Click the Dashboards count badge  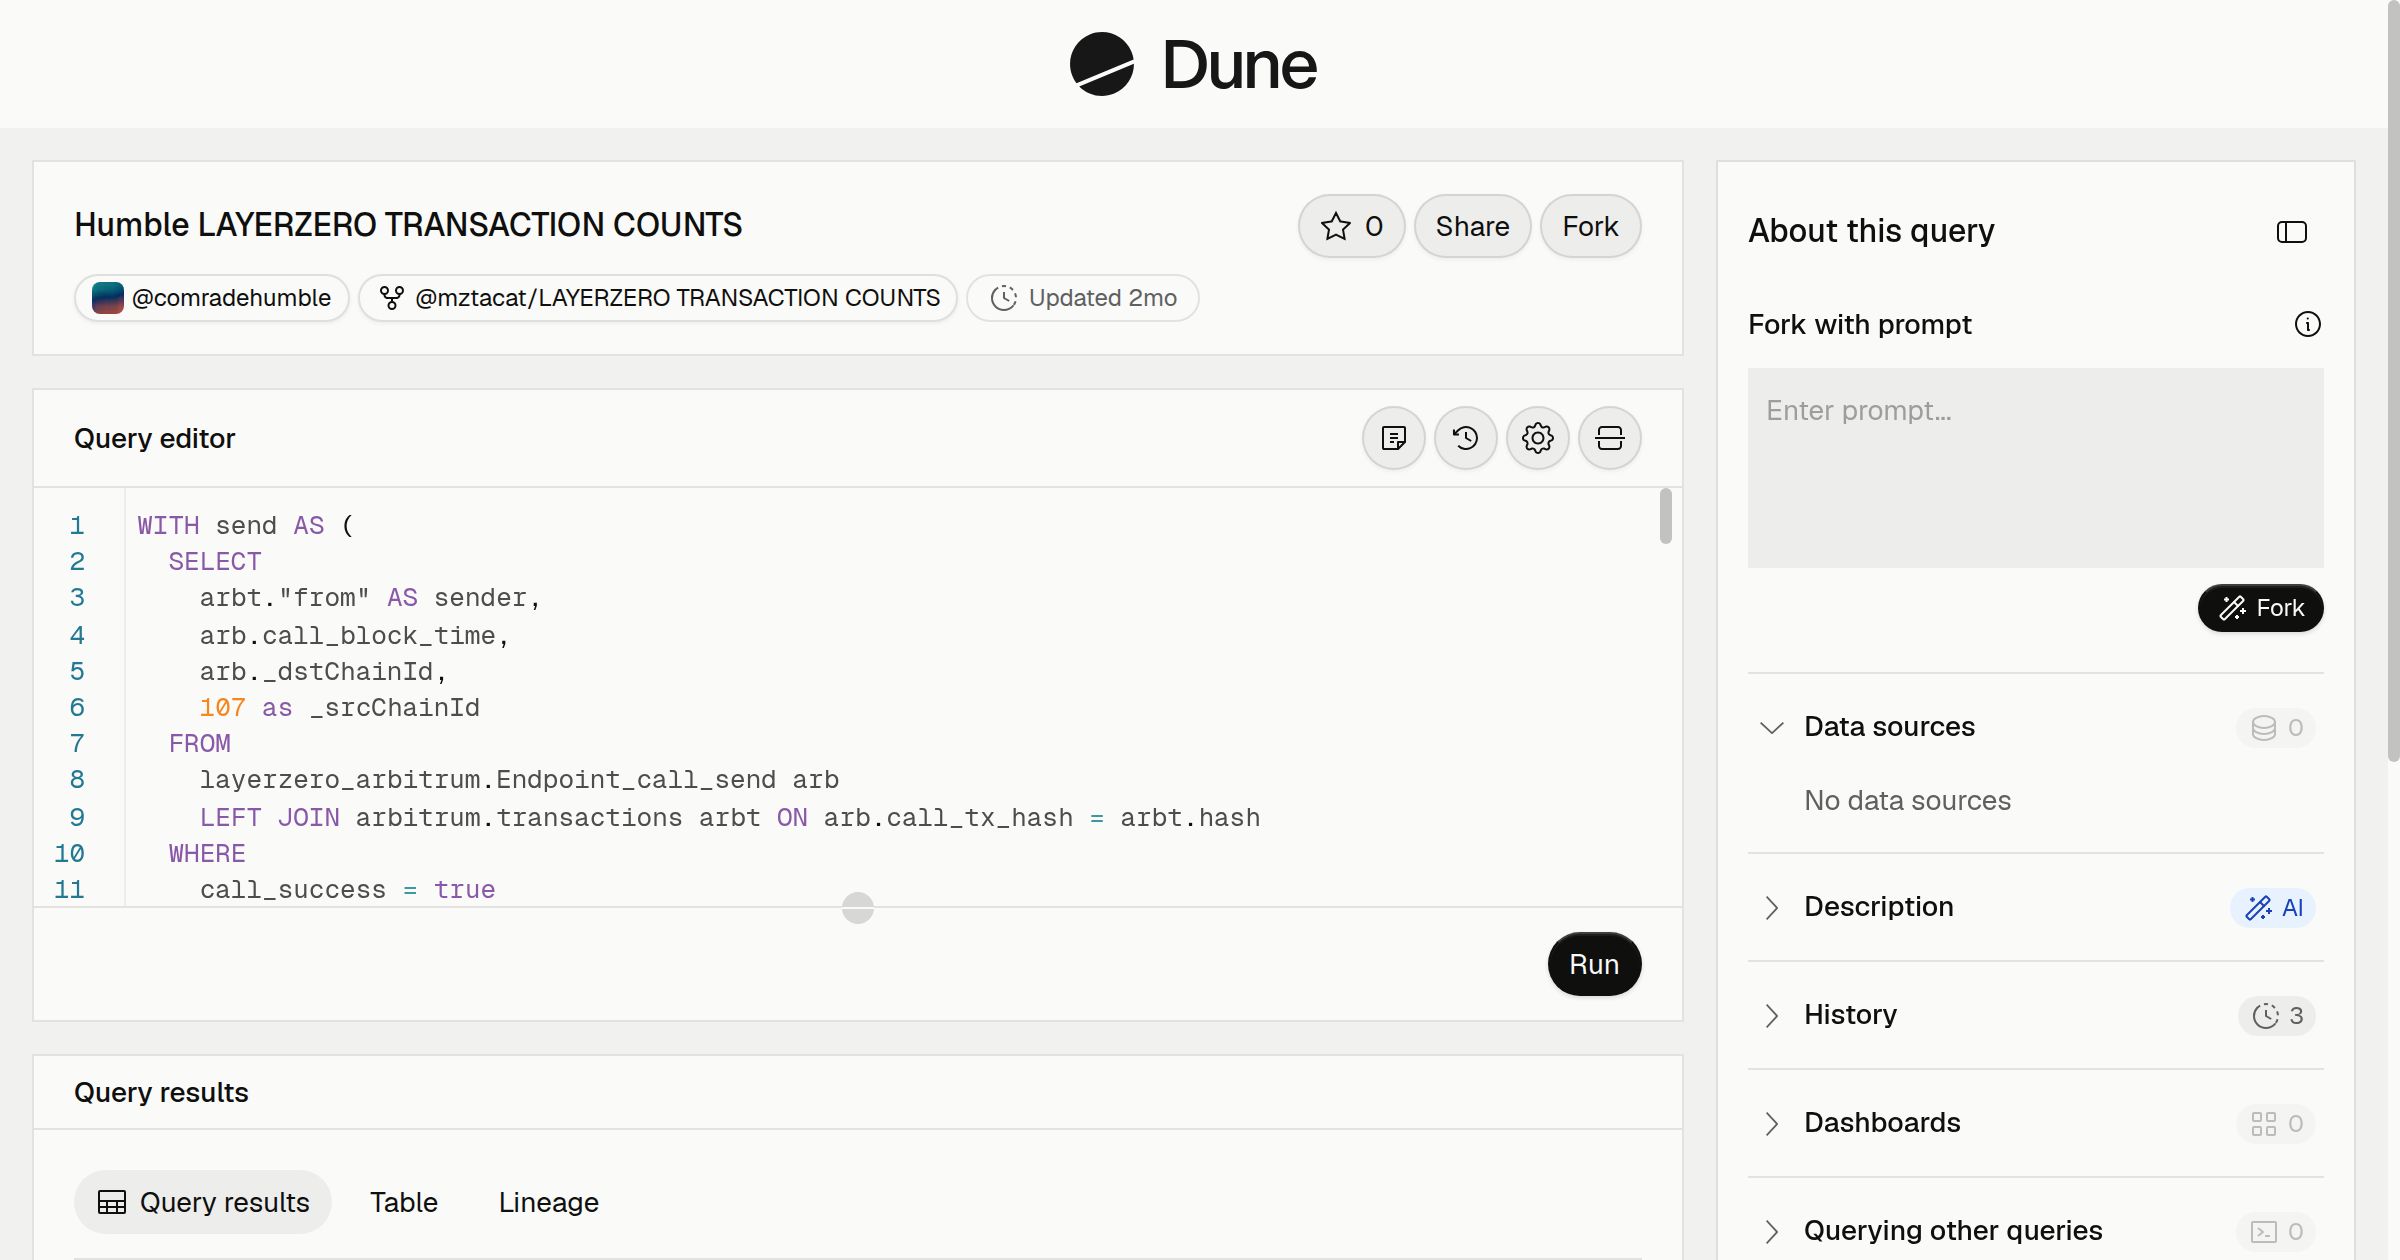pyautogui.click(x=2276, y=1123)
